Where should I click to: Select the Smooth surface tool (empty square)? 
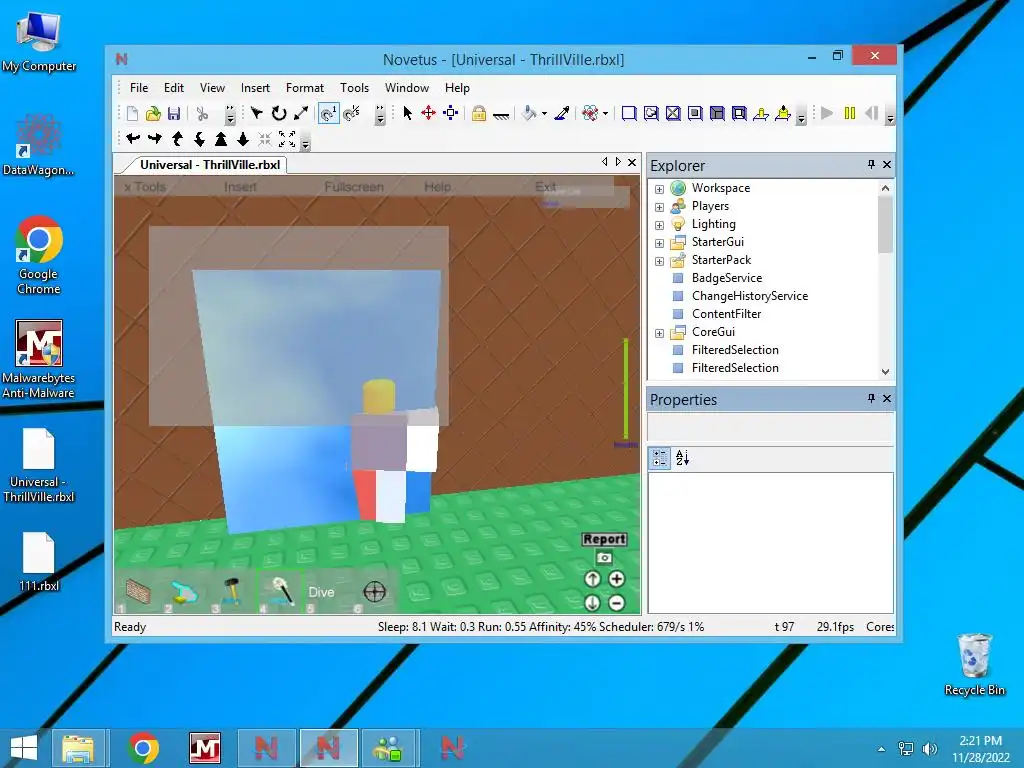pos(629,114)
